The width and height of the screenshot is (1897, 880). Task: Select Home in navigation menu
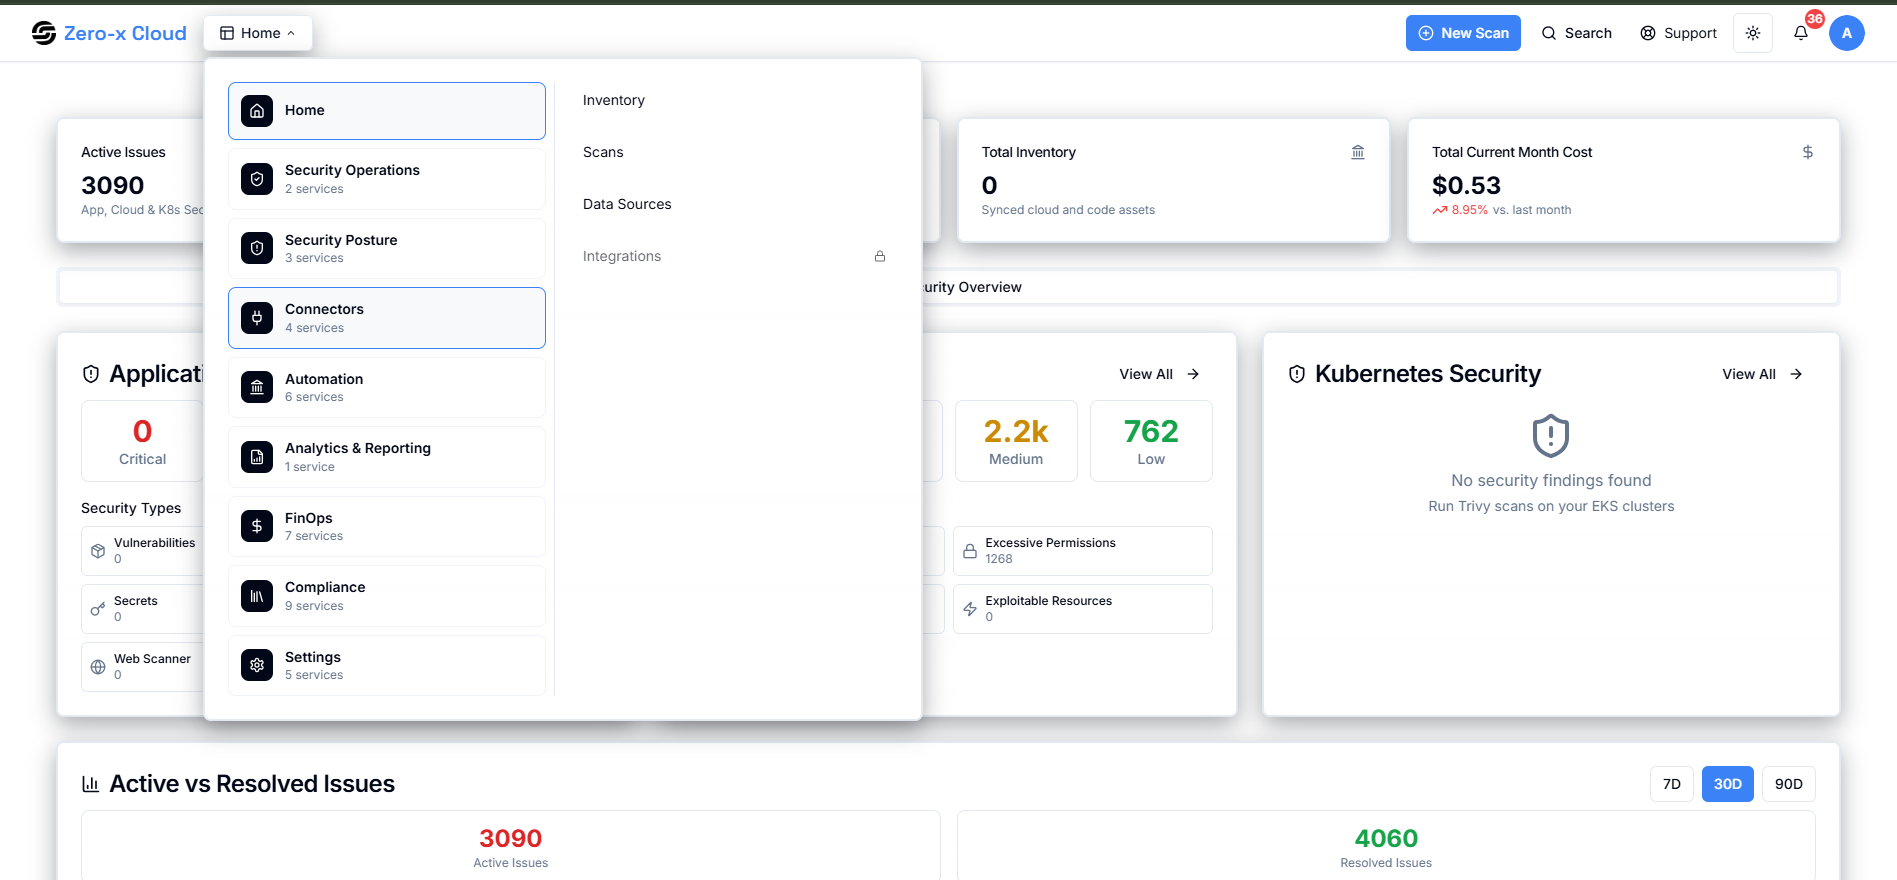click(387, 111)
